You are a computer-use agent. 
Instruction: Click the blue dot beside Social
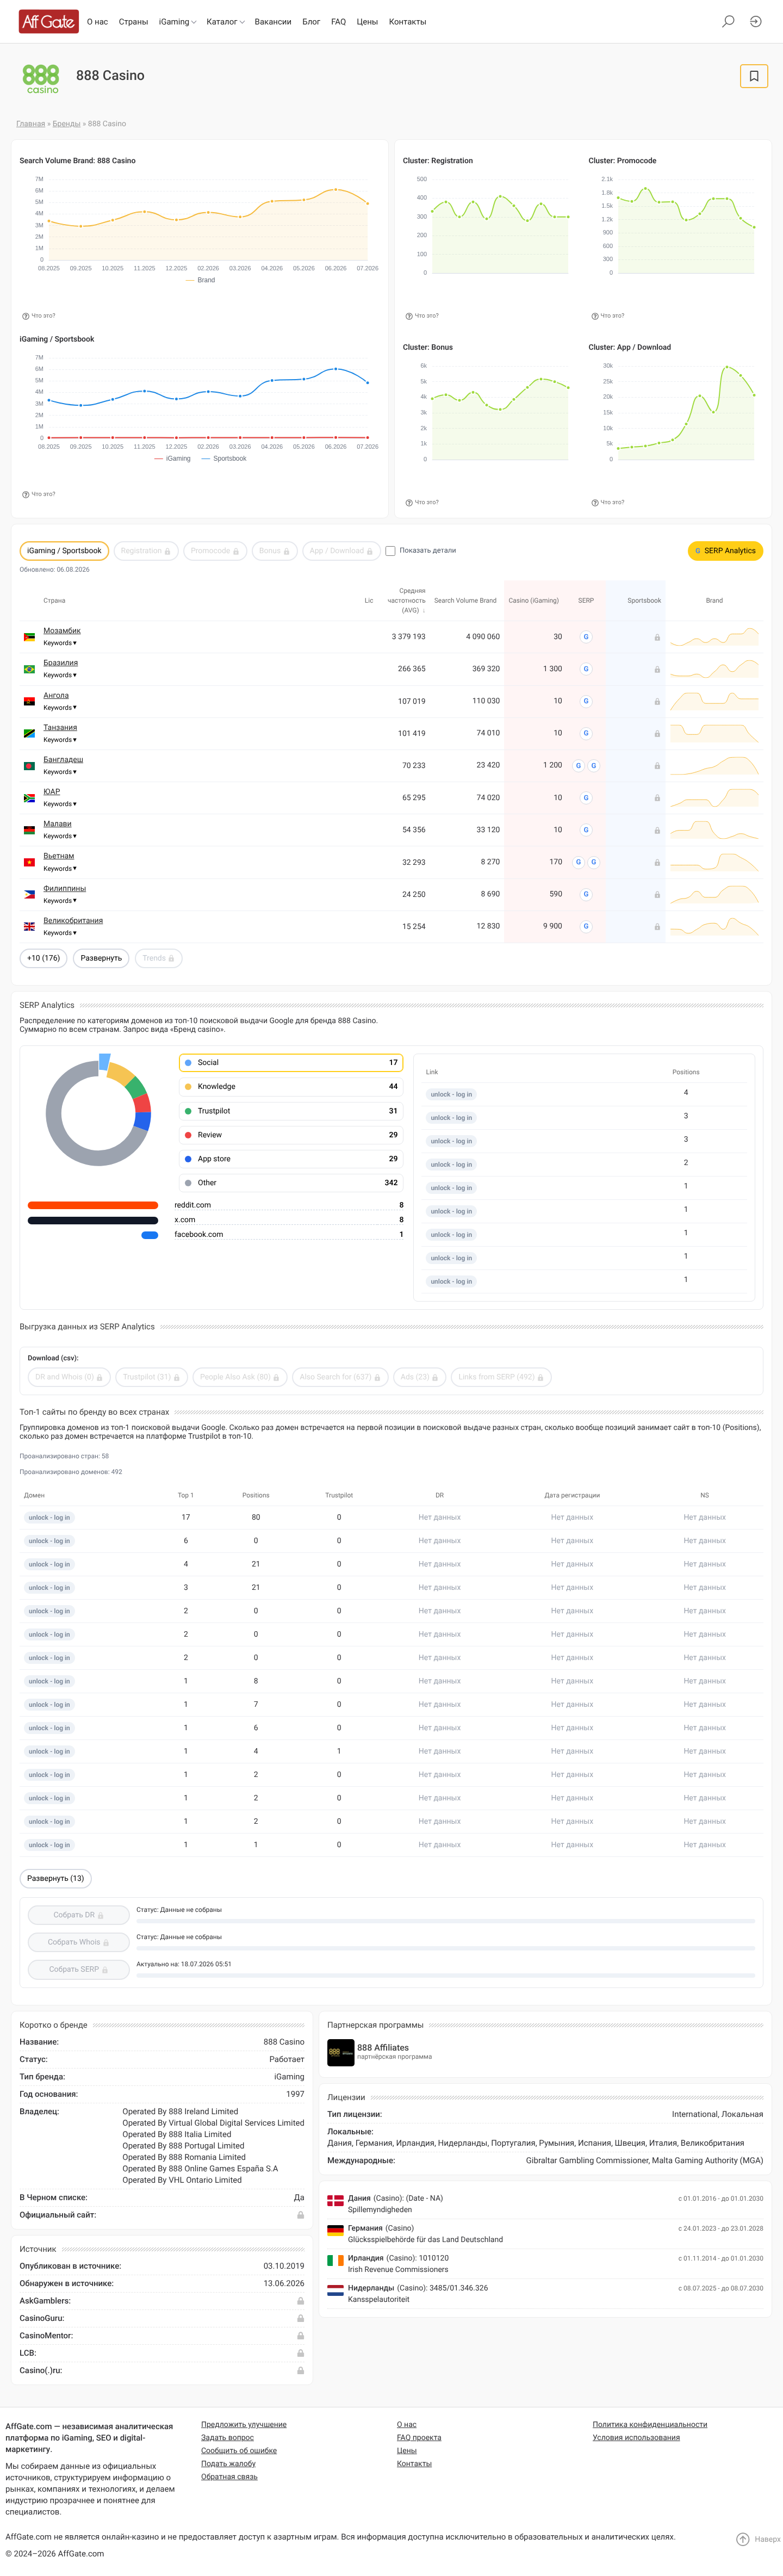pyautogui.click(x=188, y=1062)
